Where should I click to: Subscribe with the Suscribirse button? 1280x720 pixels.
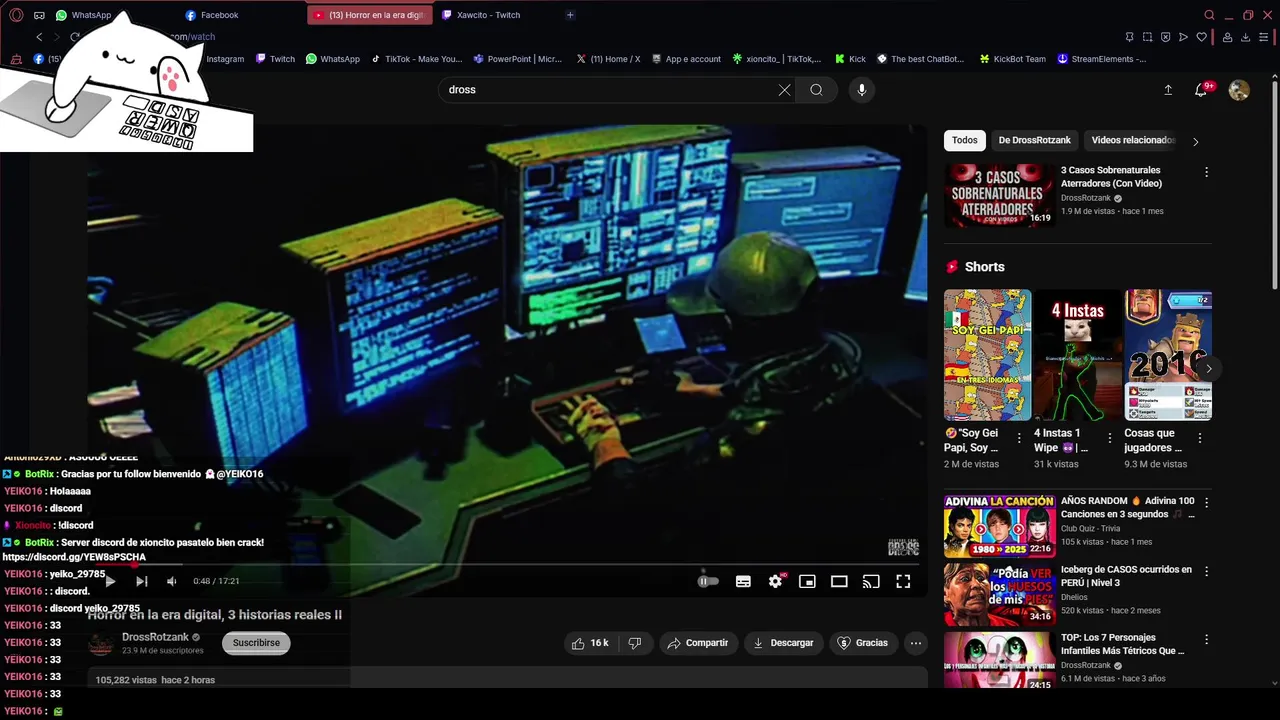tap(256, 643)
